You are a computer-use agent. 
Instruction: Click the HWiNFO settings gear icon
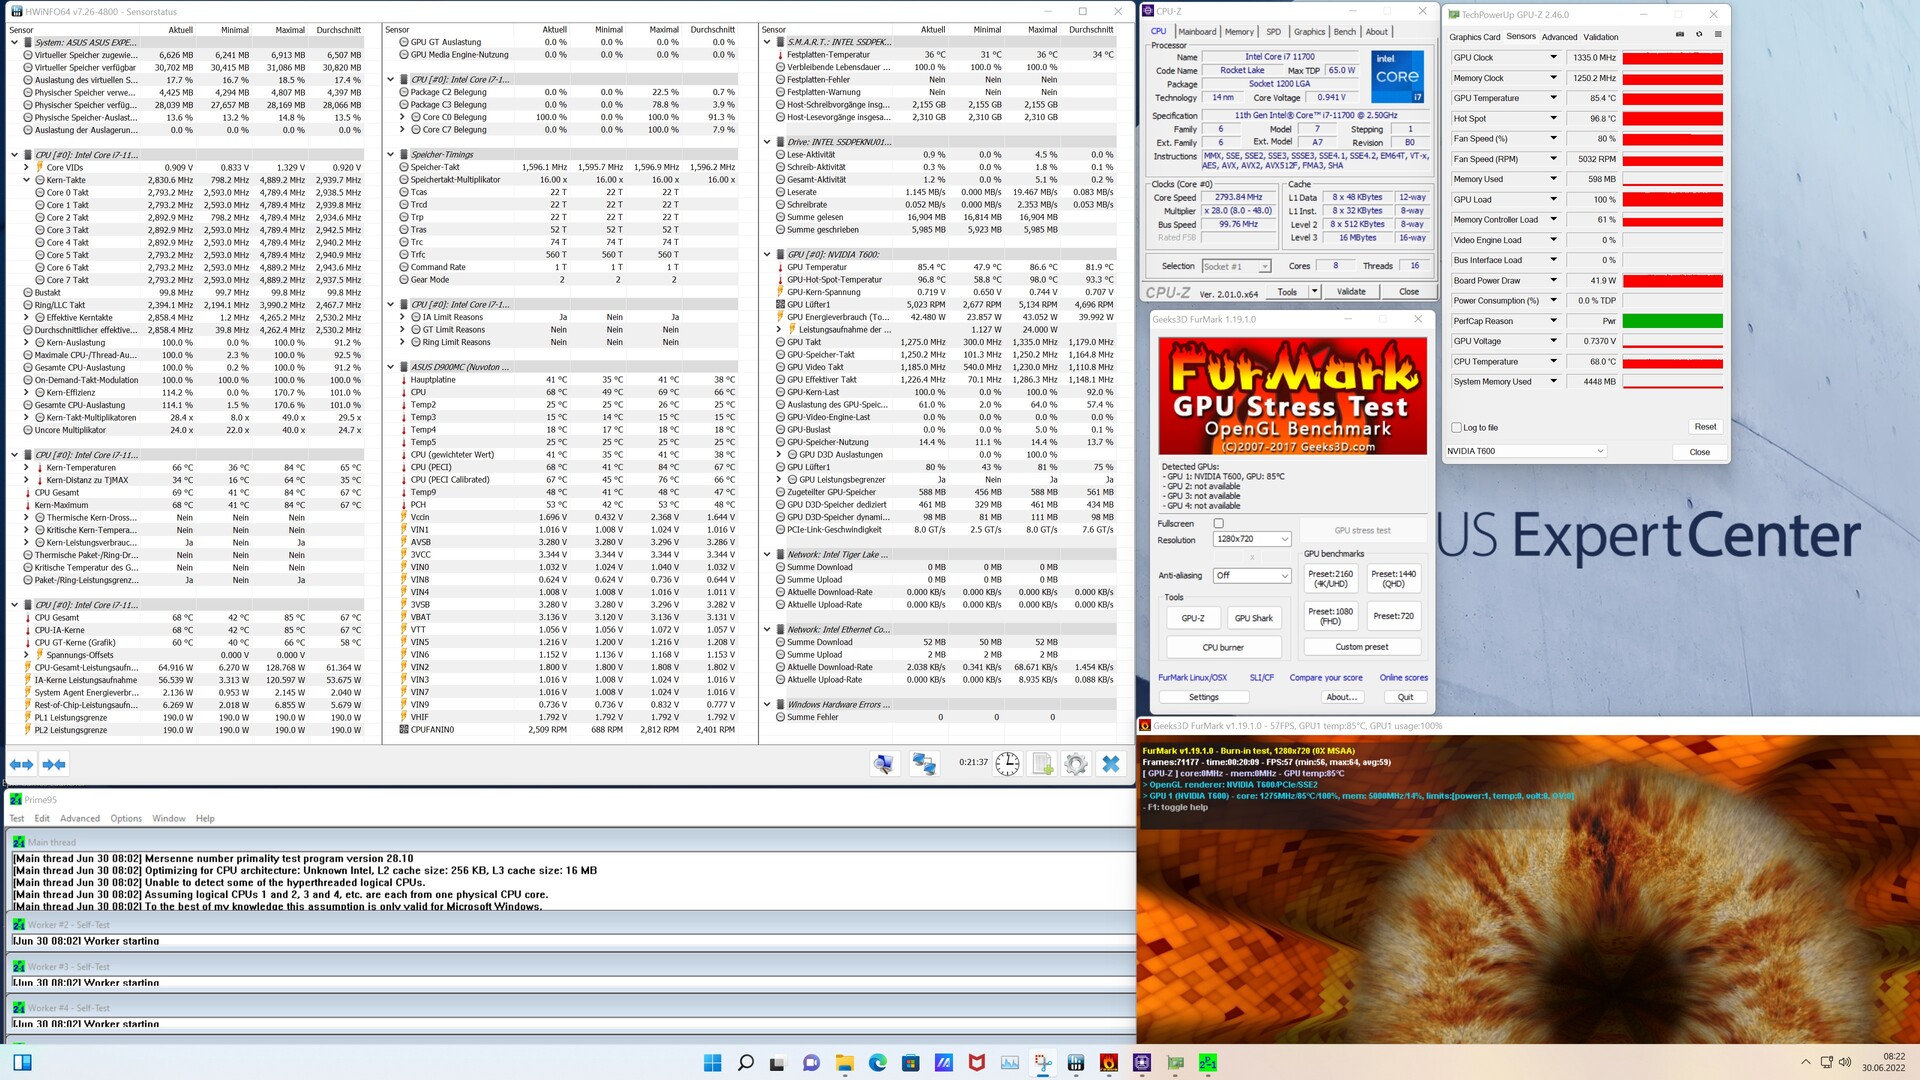pyautogui.click(x=1076, y=765)
